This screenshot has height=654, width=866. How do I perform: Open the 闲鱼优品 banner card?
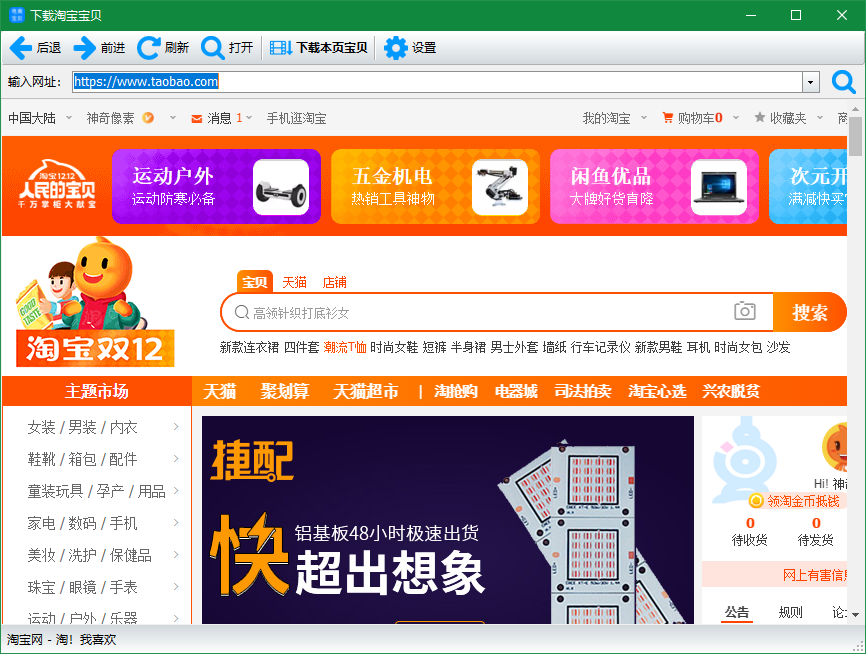point(654,187)
